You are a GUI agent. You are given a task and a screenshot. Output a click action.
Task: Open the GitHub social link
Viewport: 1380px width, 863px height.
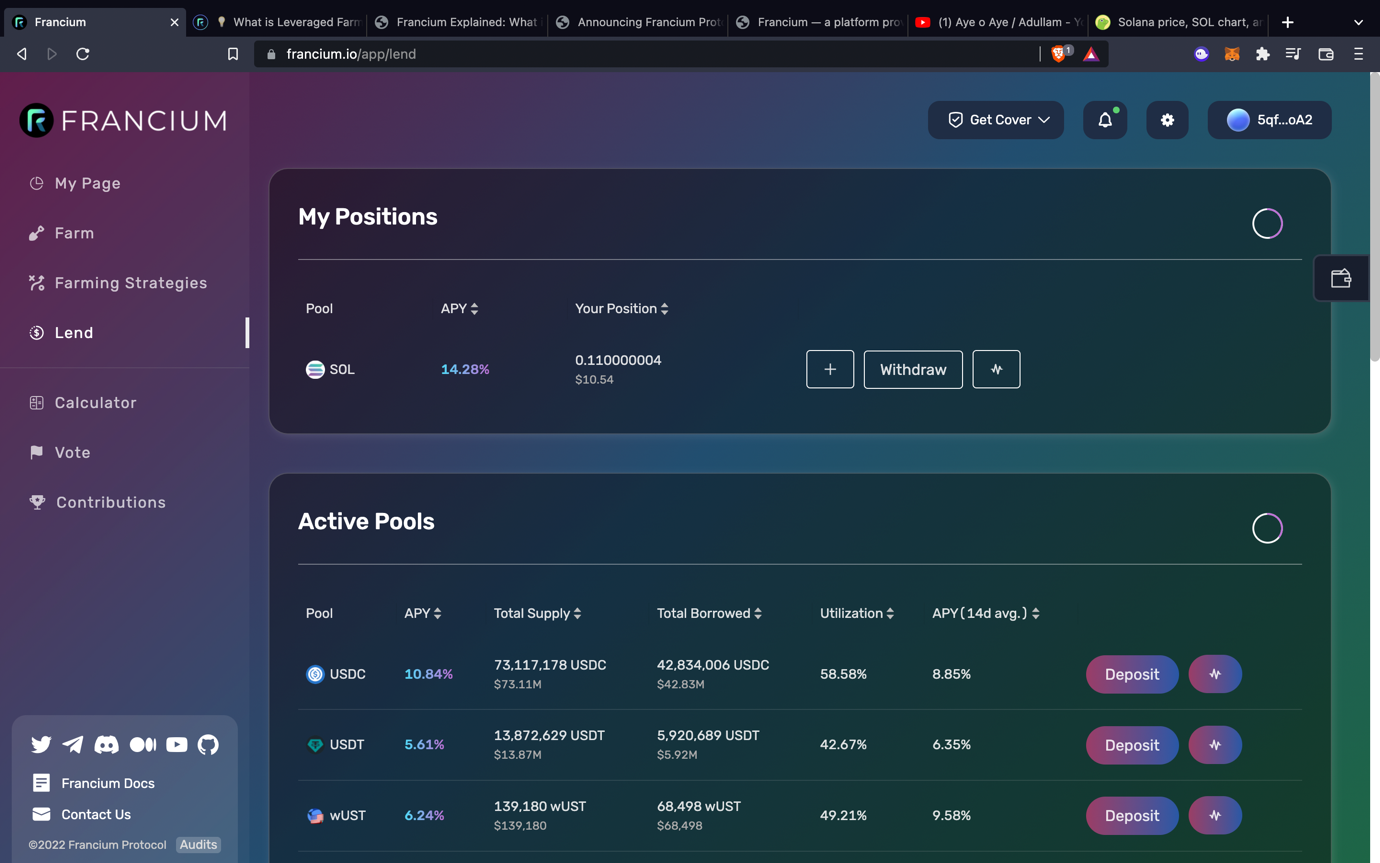208,744
